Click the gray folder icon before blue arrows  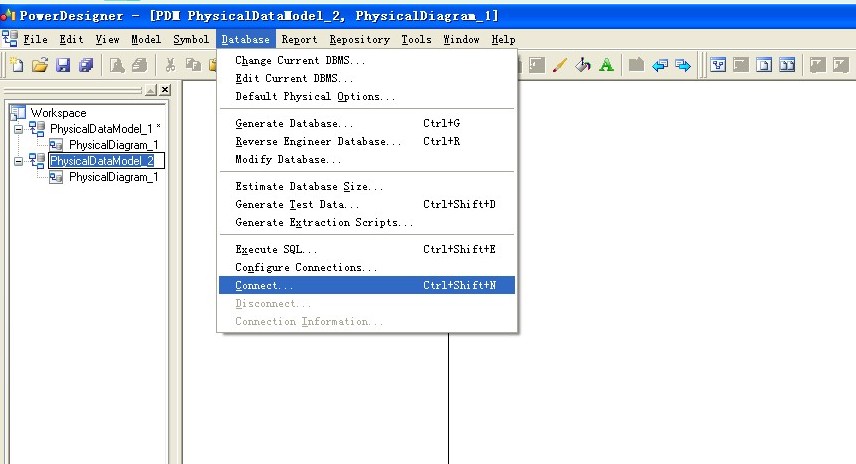637,66
